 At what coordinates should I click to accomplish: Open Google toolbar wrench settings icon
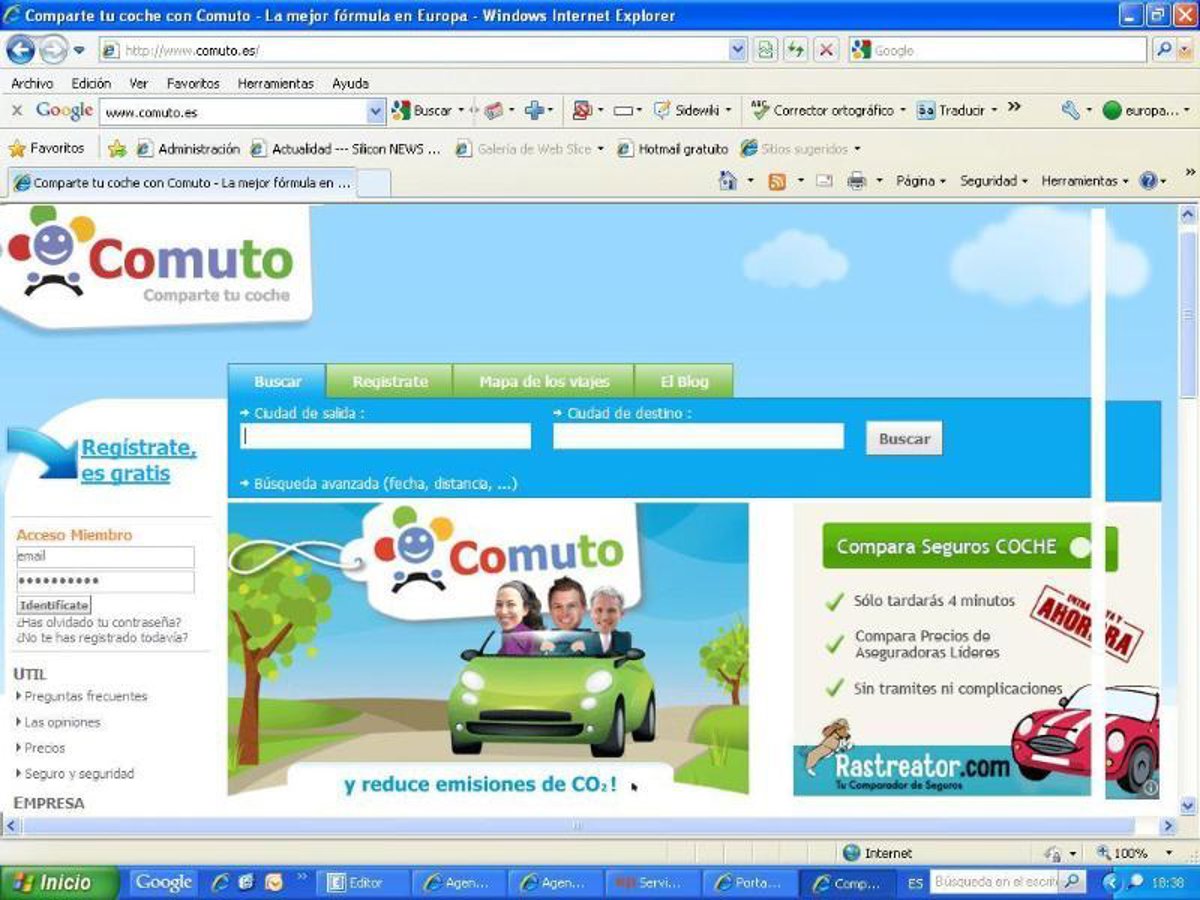point(1070,110)
